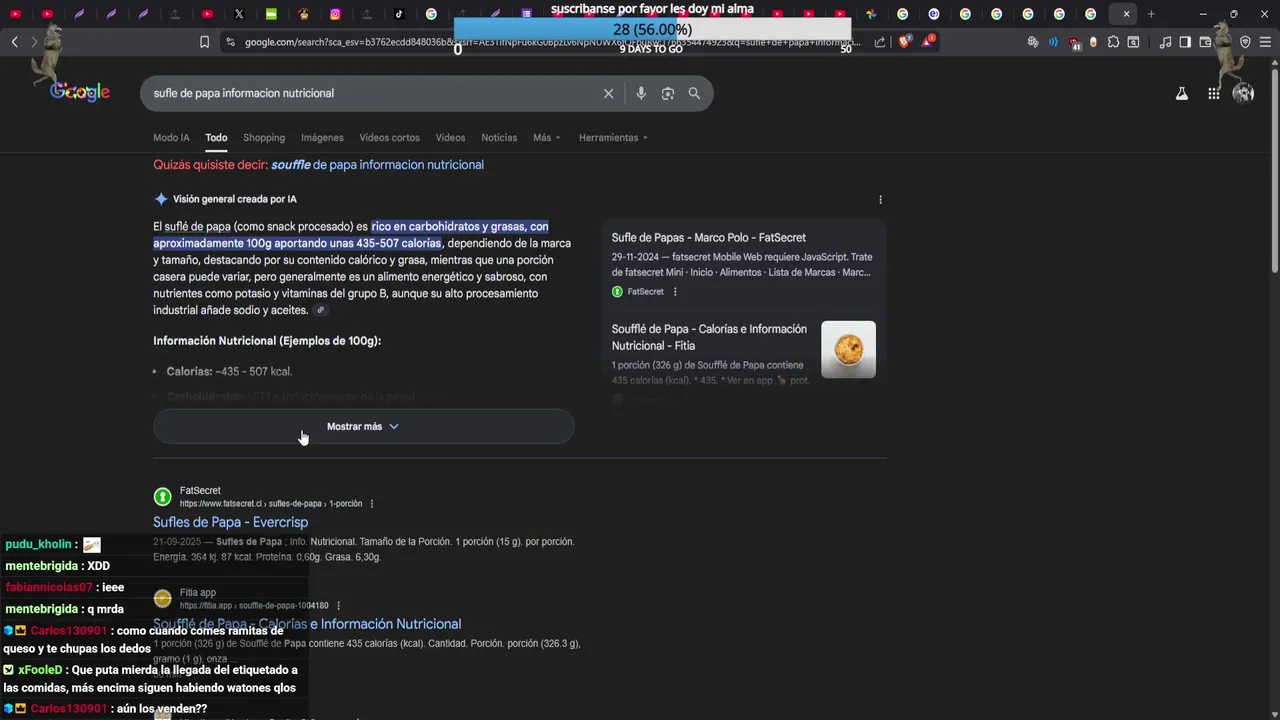Clear the Google search box text

click(608, 93)
